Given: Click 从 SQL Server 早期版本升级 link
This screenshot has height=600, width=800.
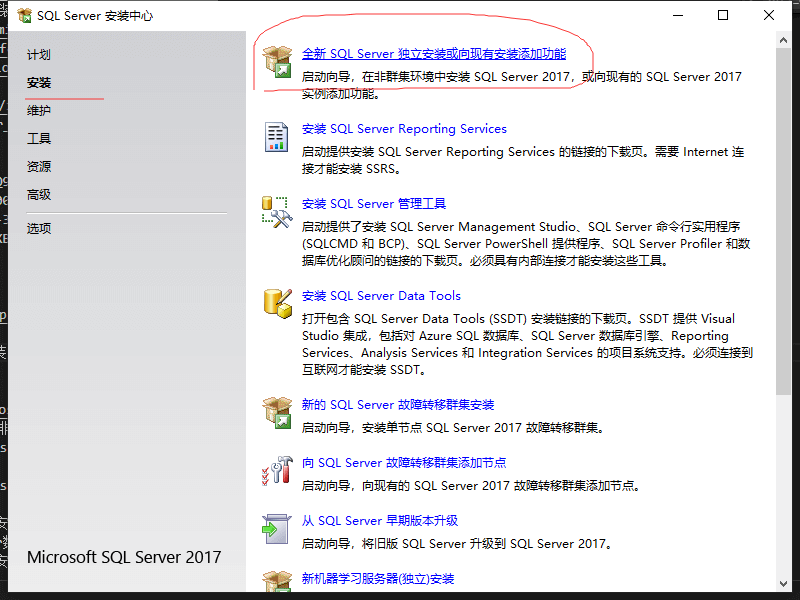Looking at the screenshot, I should [380, 521].
